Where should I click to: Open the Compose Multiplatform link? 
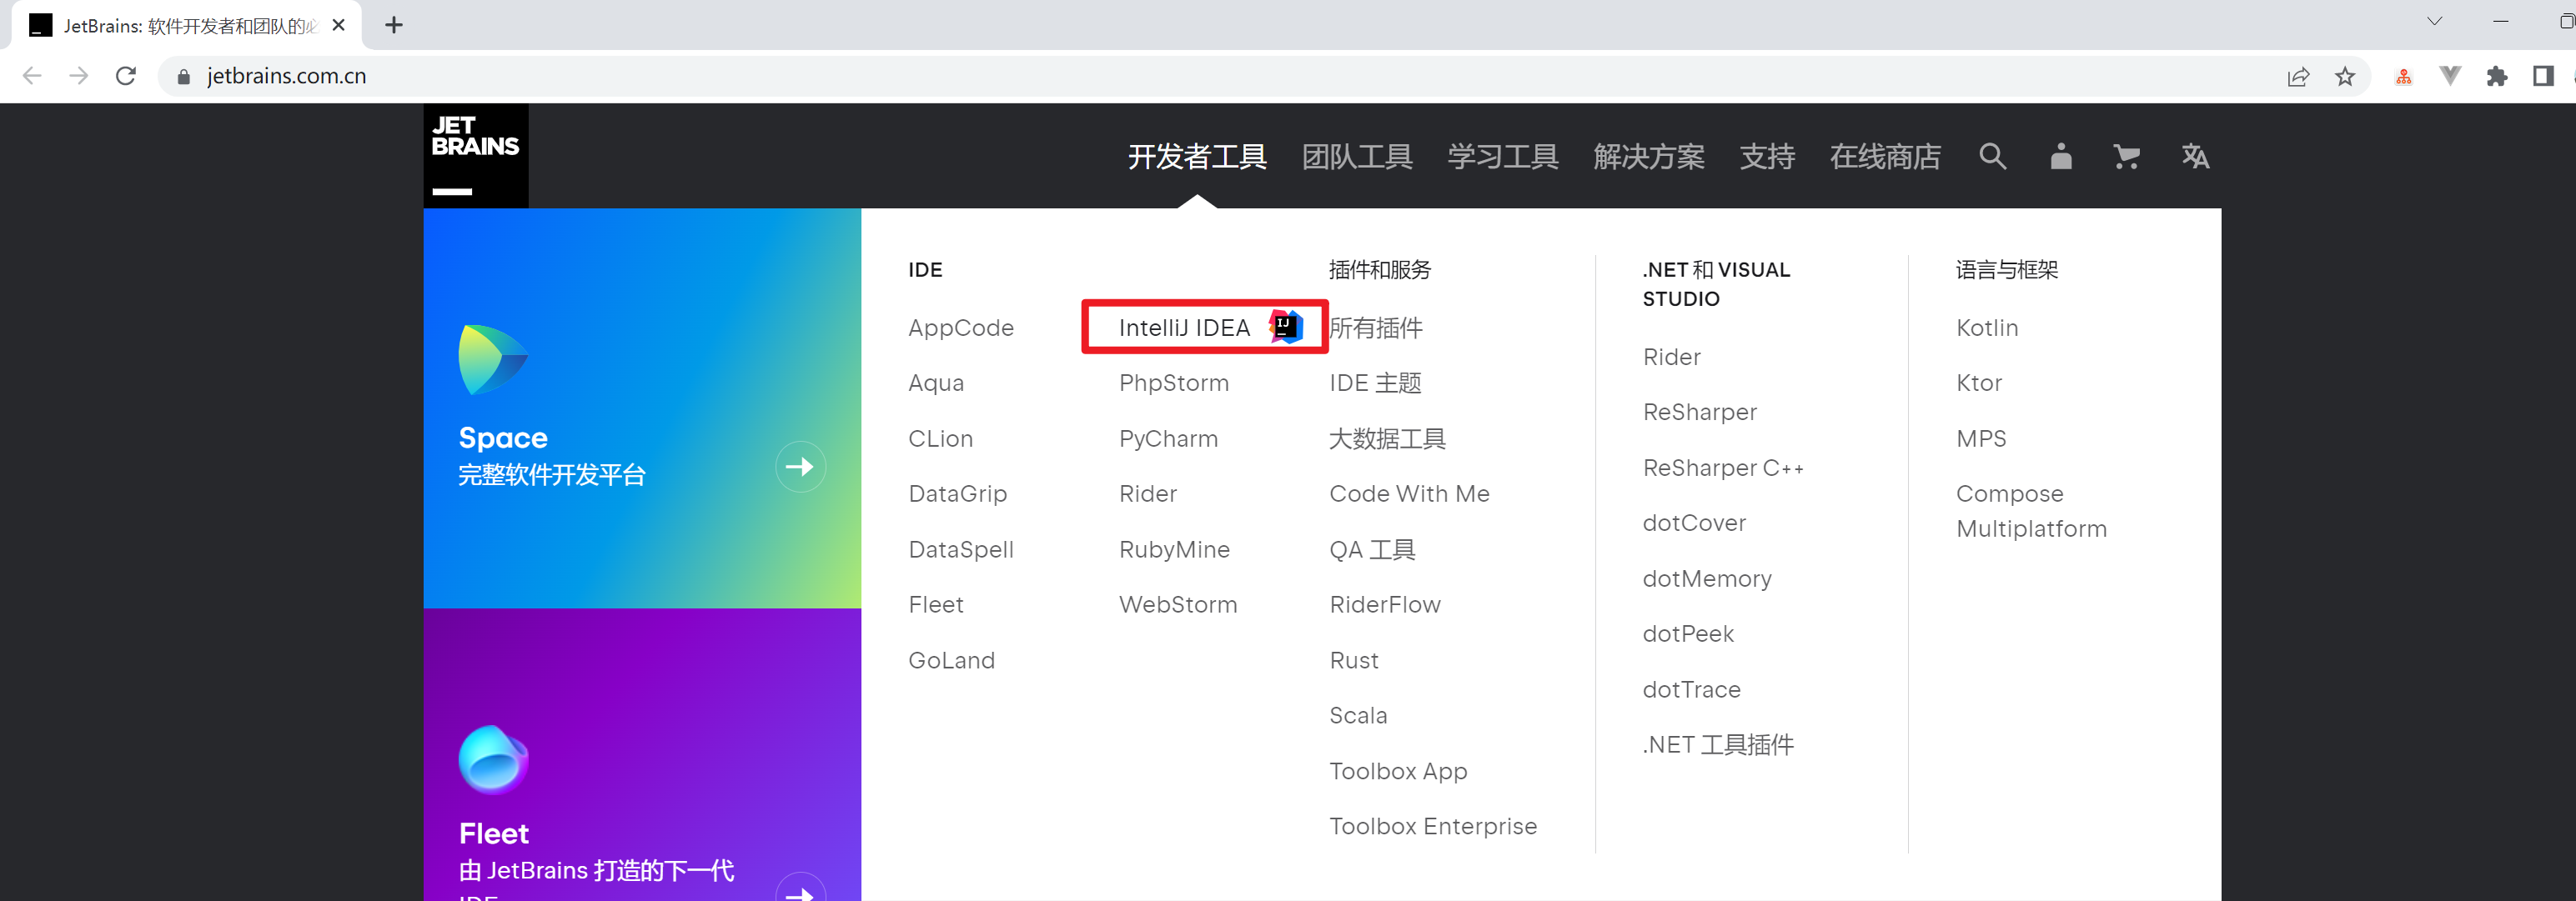(2031, 511)
